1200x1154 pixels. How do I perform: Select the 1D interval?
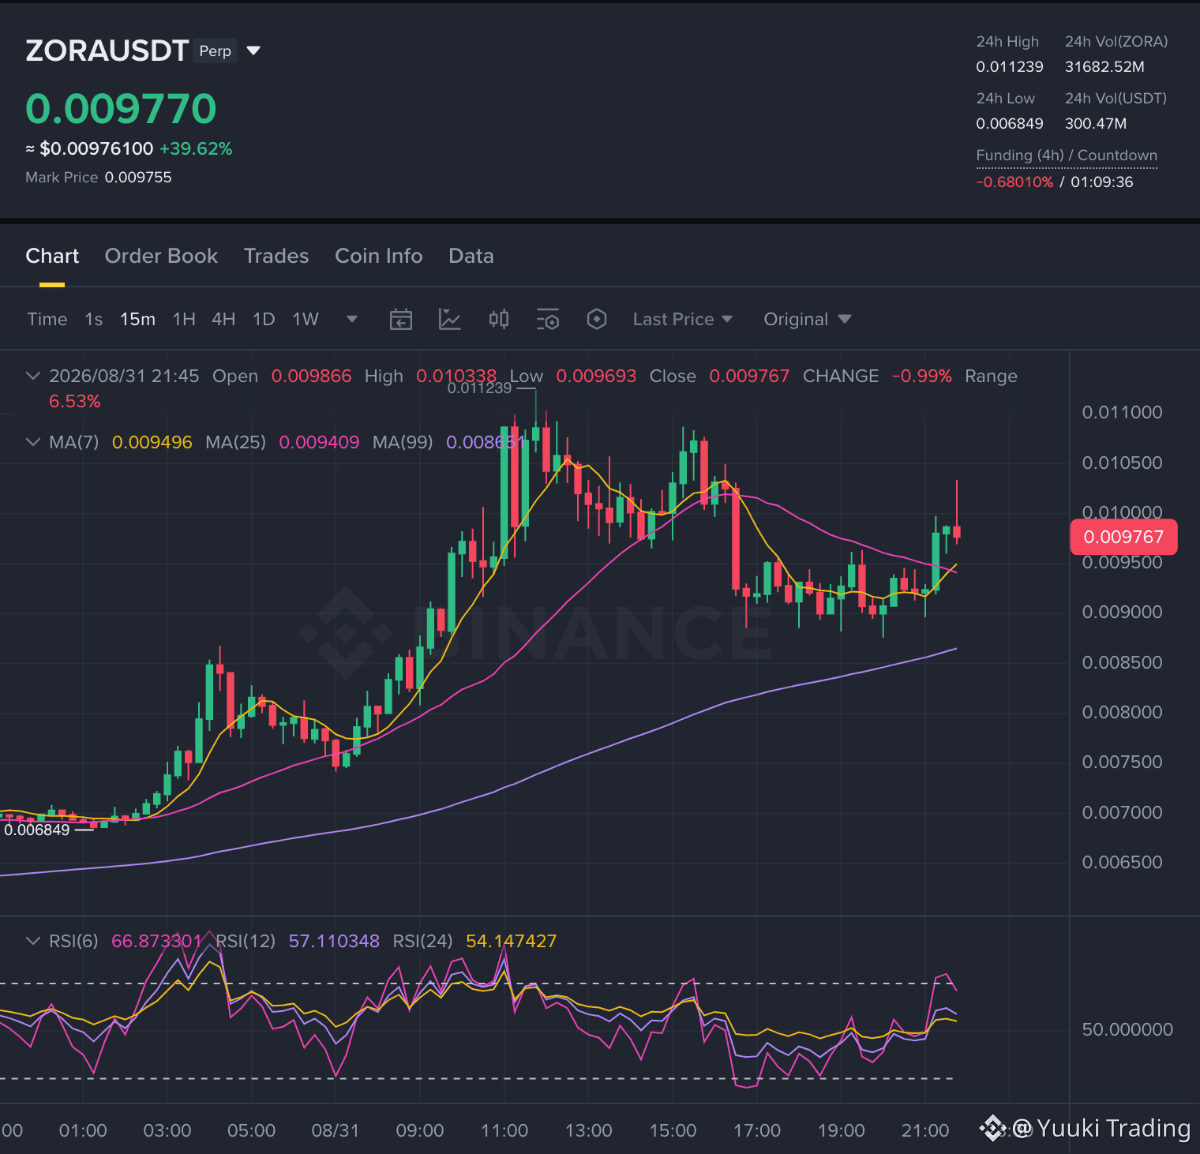tap(264, 319)
